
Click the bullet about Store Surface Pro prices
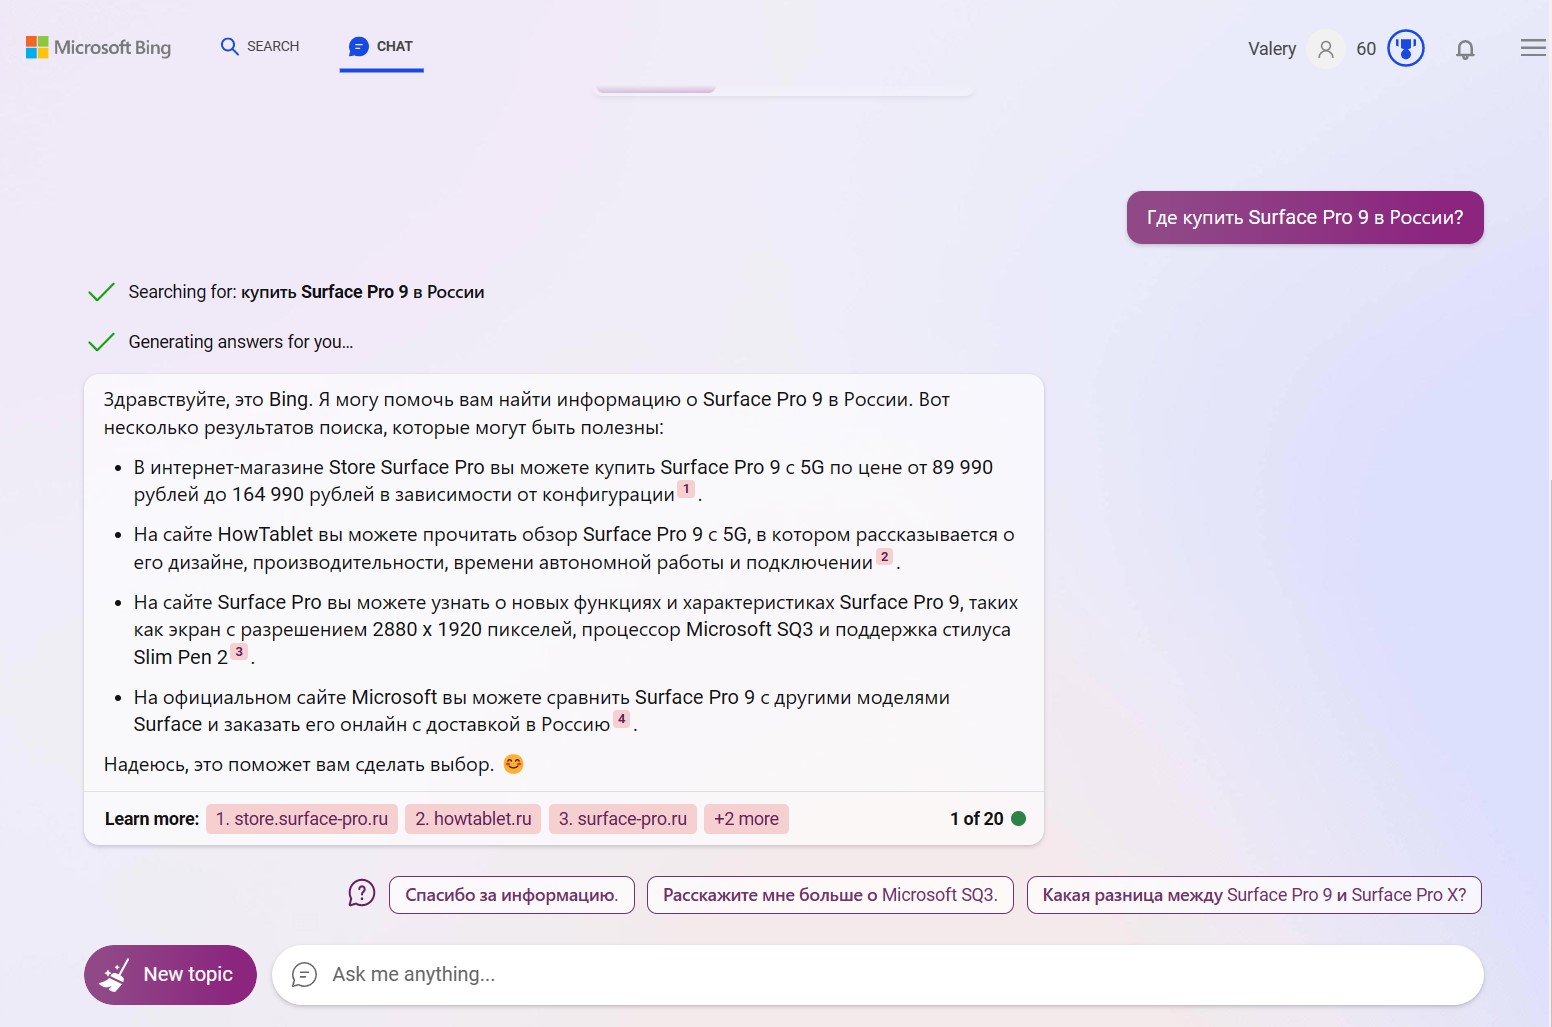point(563,481)
